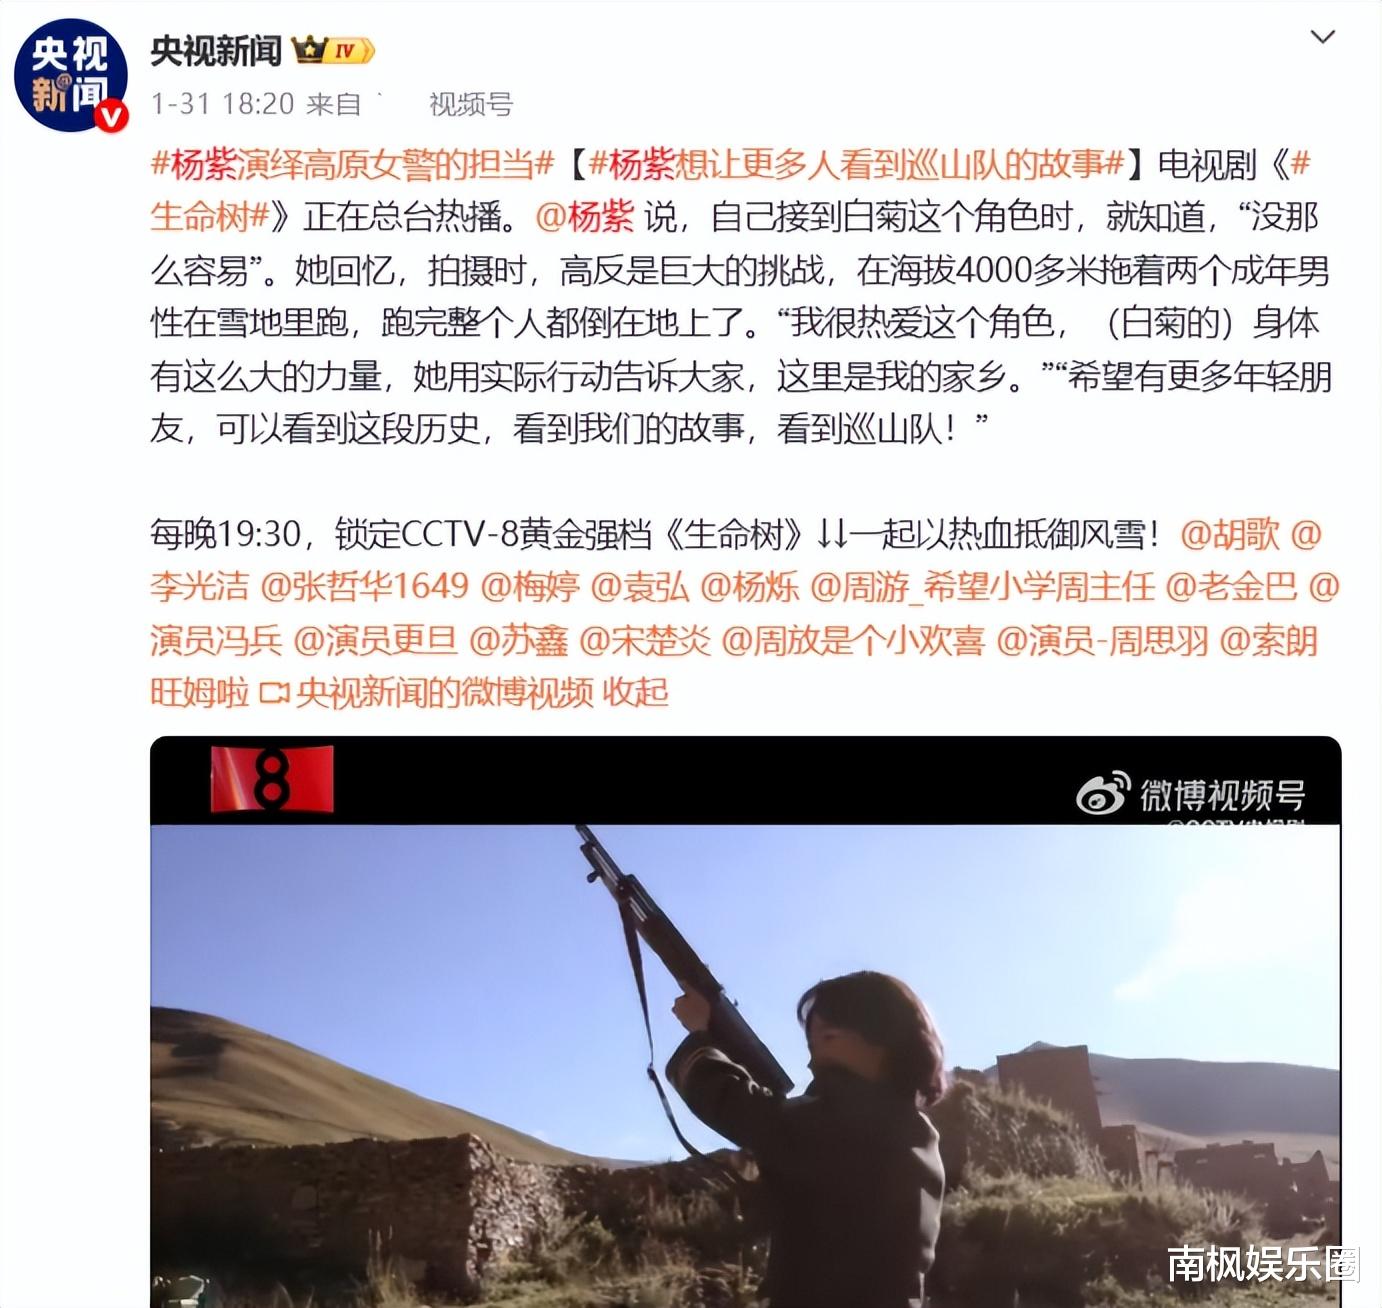Expand the post options chevron
This screenshot has width=1382, height=1308.
pos(1322,38)
